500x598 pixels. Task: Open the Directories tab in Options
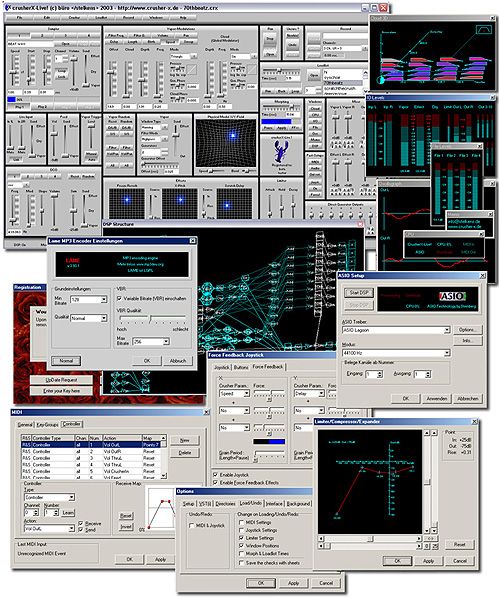225,503
